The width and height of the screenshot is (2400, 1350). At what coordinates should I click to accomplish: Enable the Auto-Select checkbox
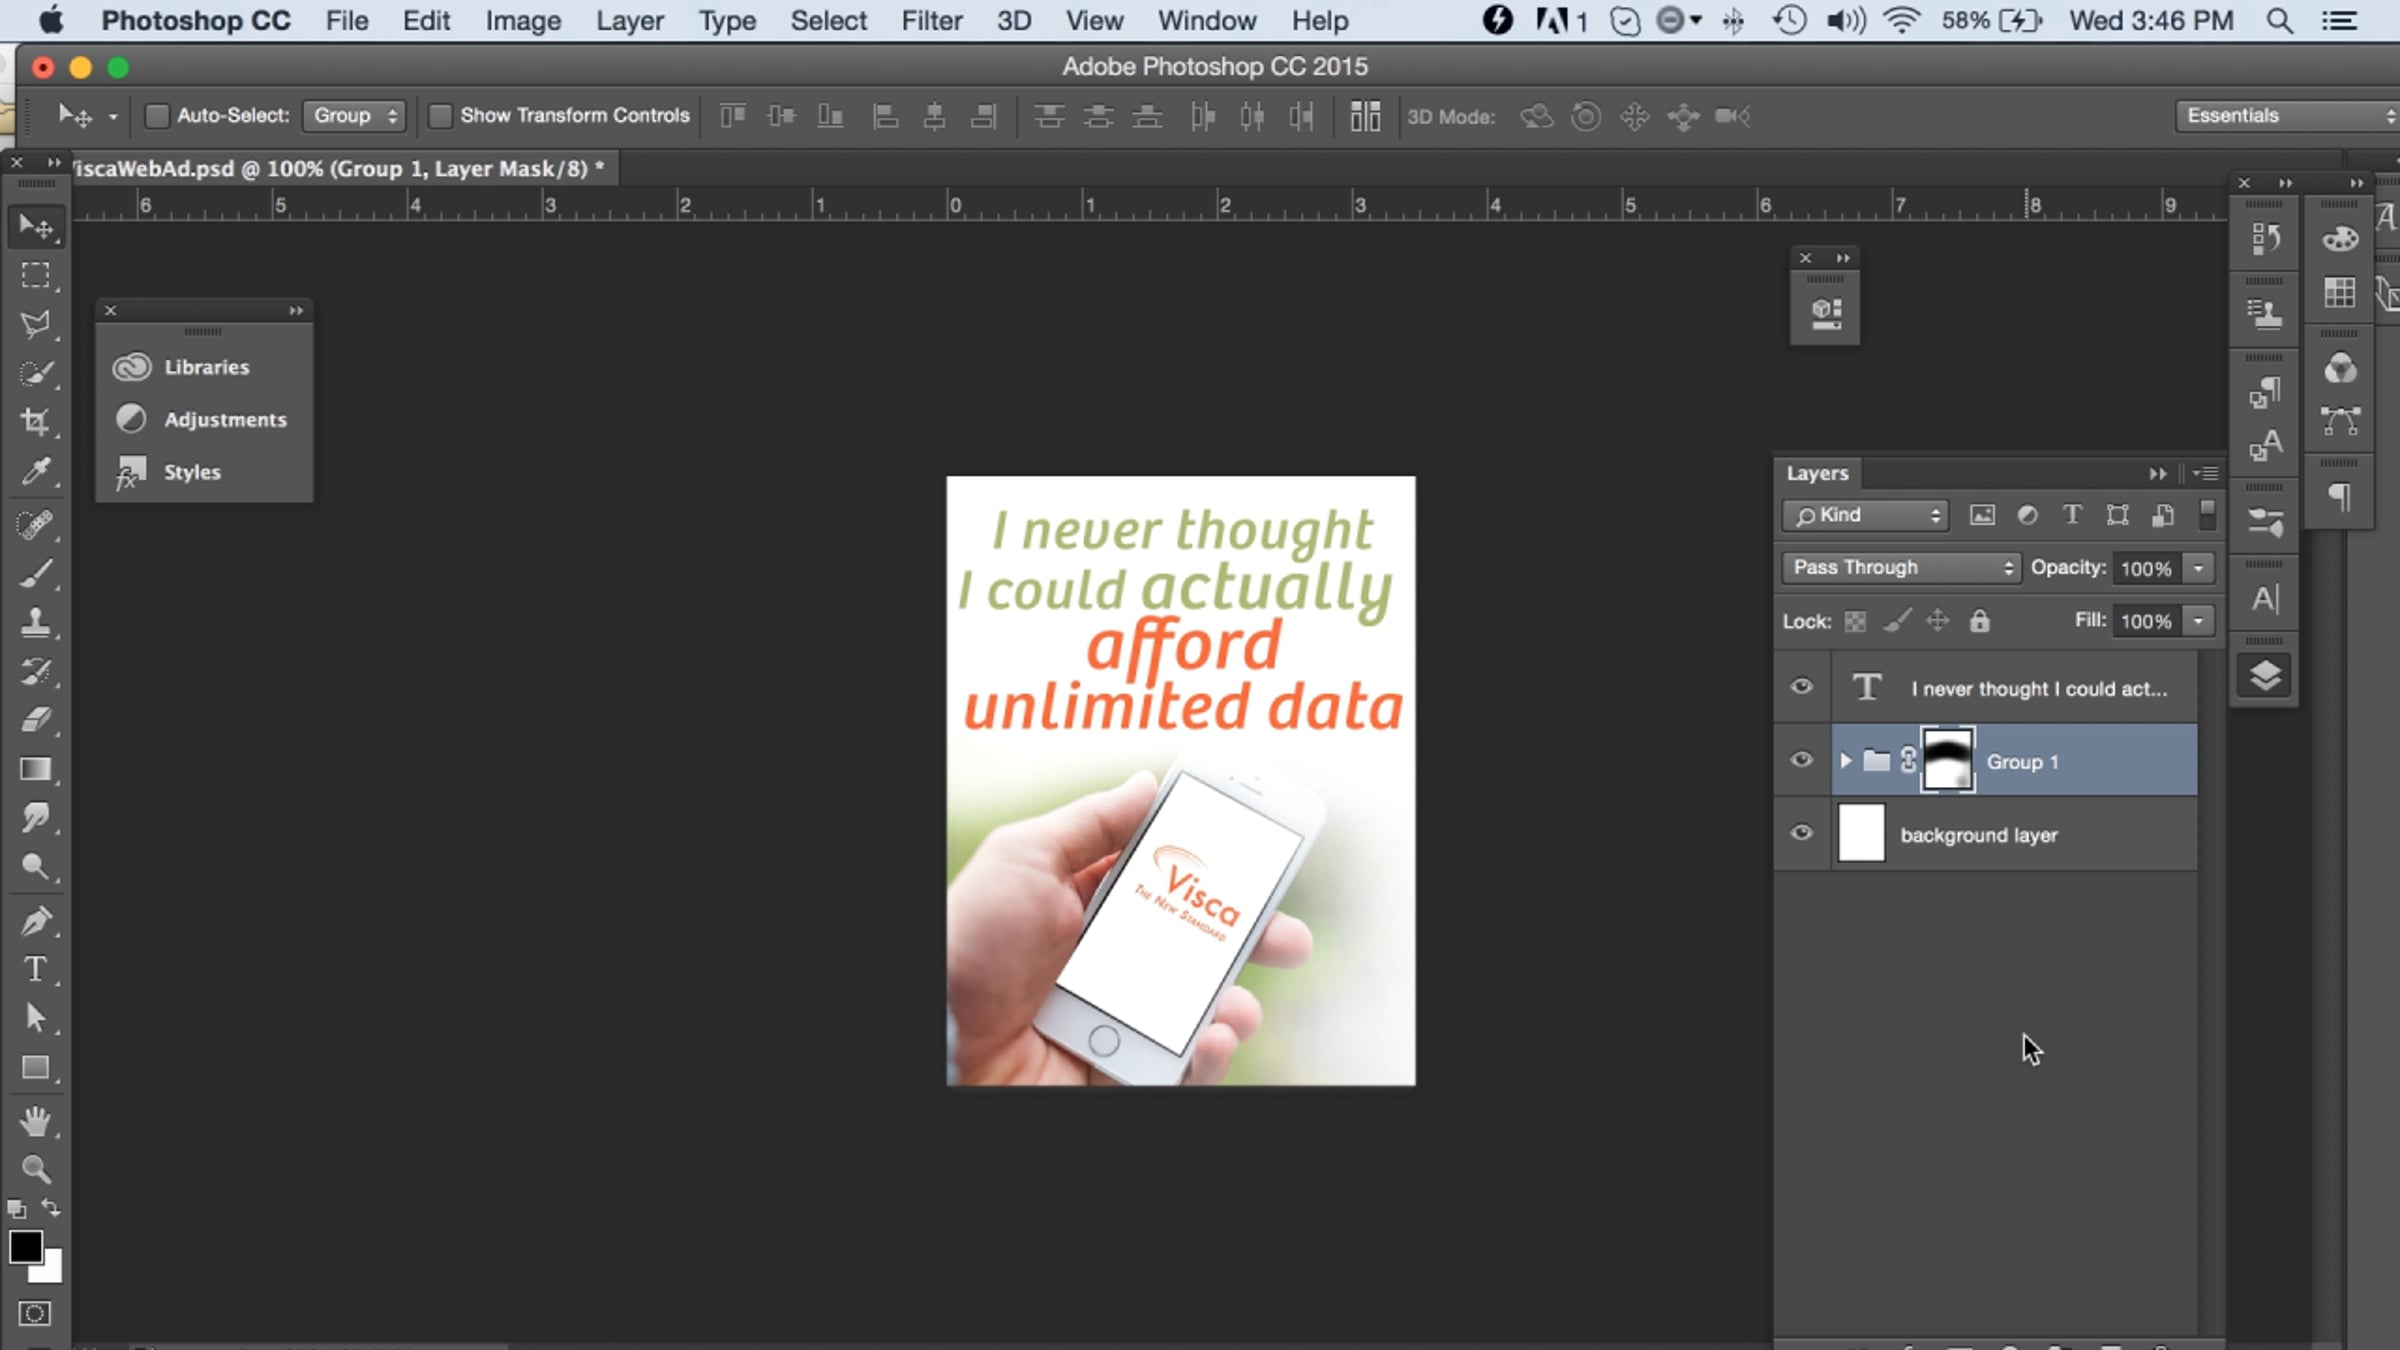tap(157, 116)
